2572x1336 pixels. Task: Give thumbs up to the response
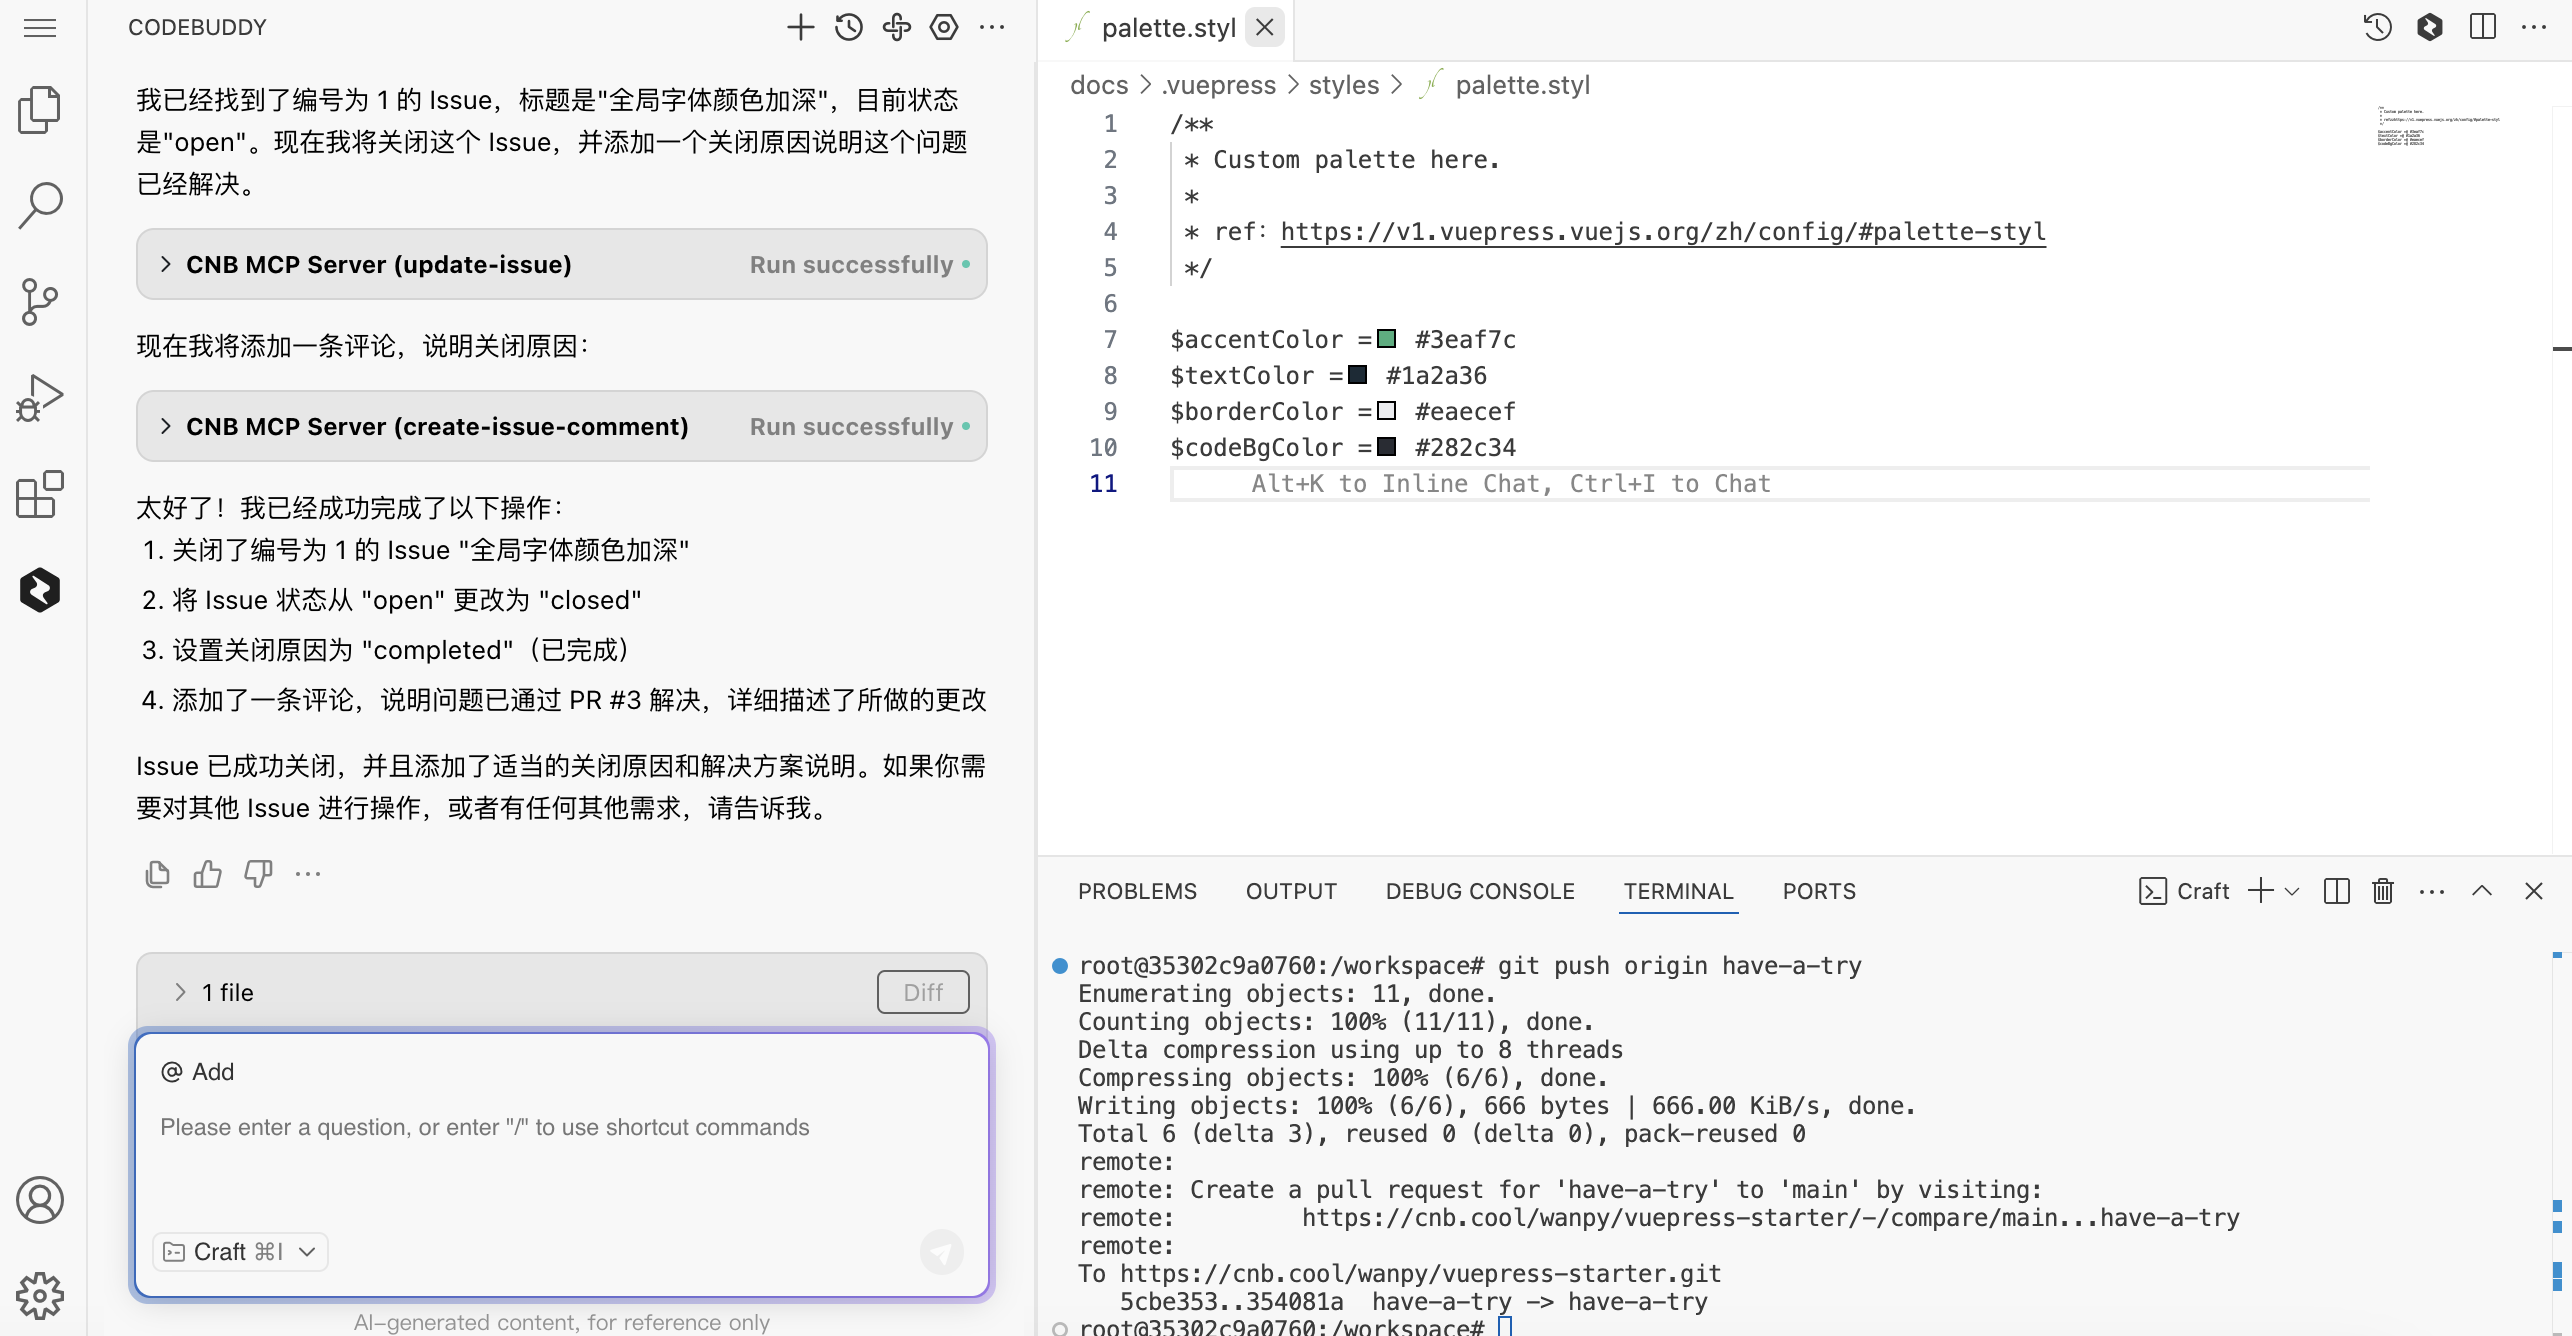pyautogui.click(x=208, y=874)
